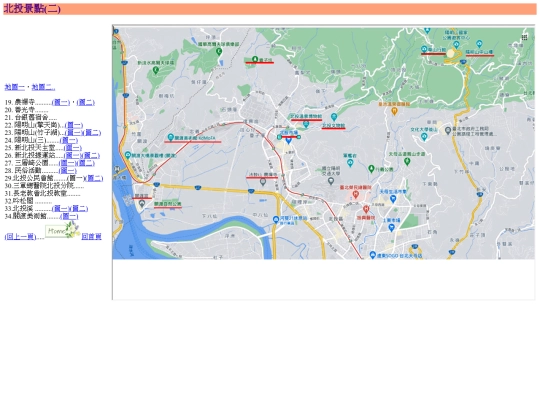Click the 北投景點(二) page heading
The image size is (540, 405).
(x=32, y=9)
